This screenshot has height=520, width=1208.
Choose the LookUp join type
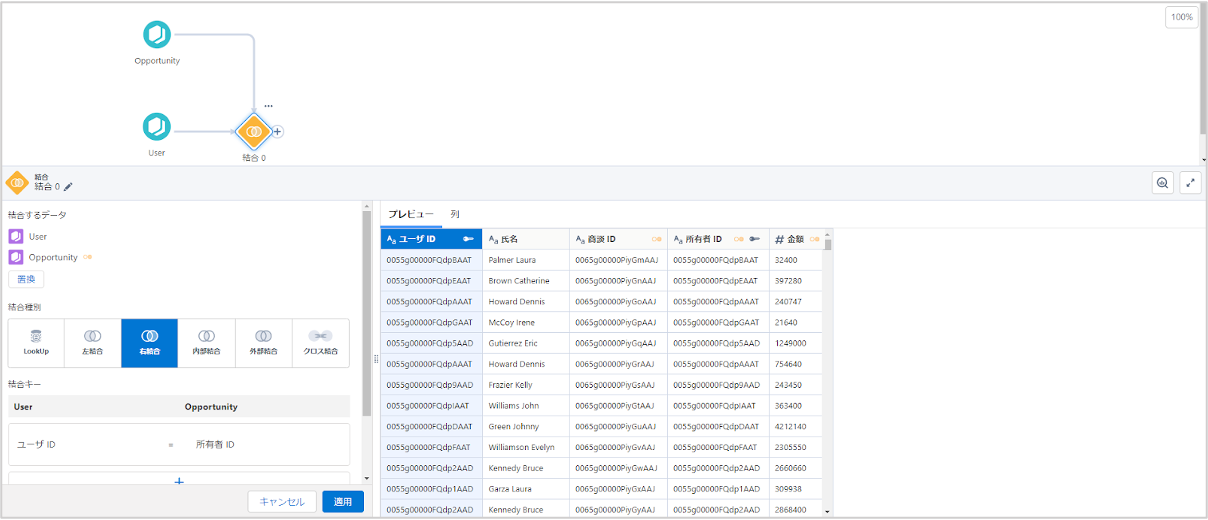pos(36,343)
